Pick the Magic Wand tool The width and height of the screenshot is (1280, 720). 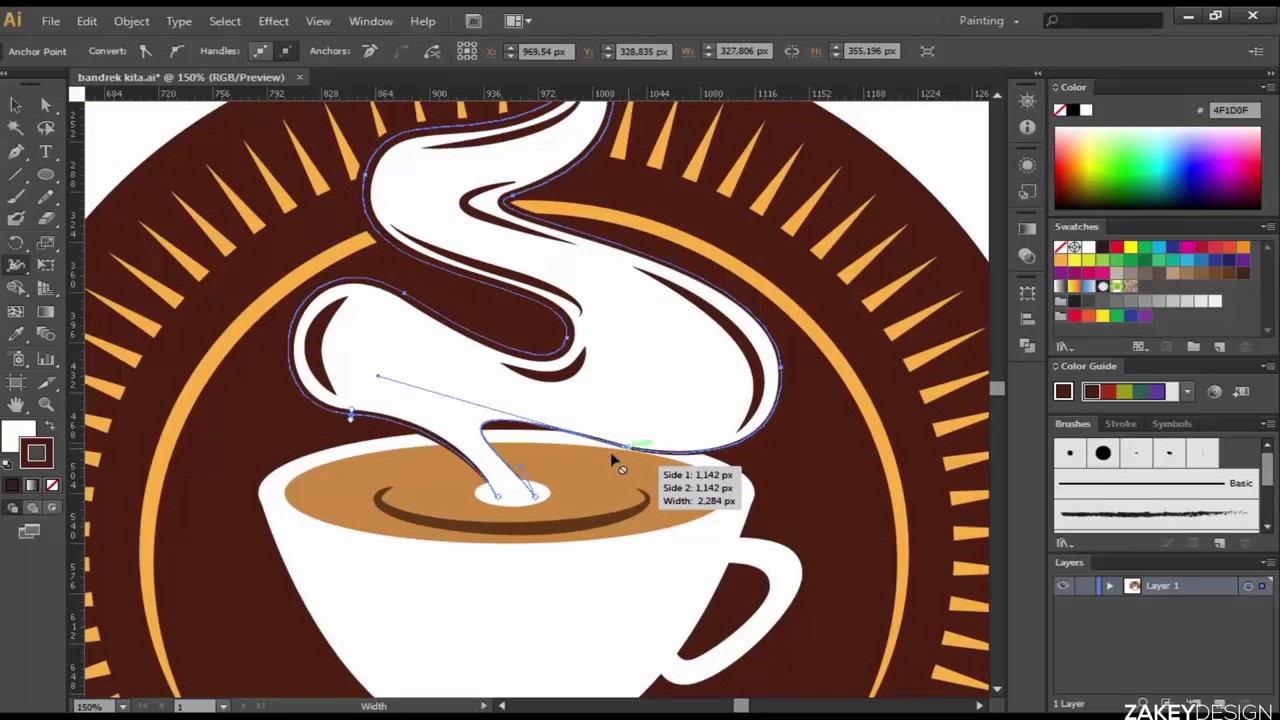pyautogui.click(x=16, y=128)
